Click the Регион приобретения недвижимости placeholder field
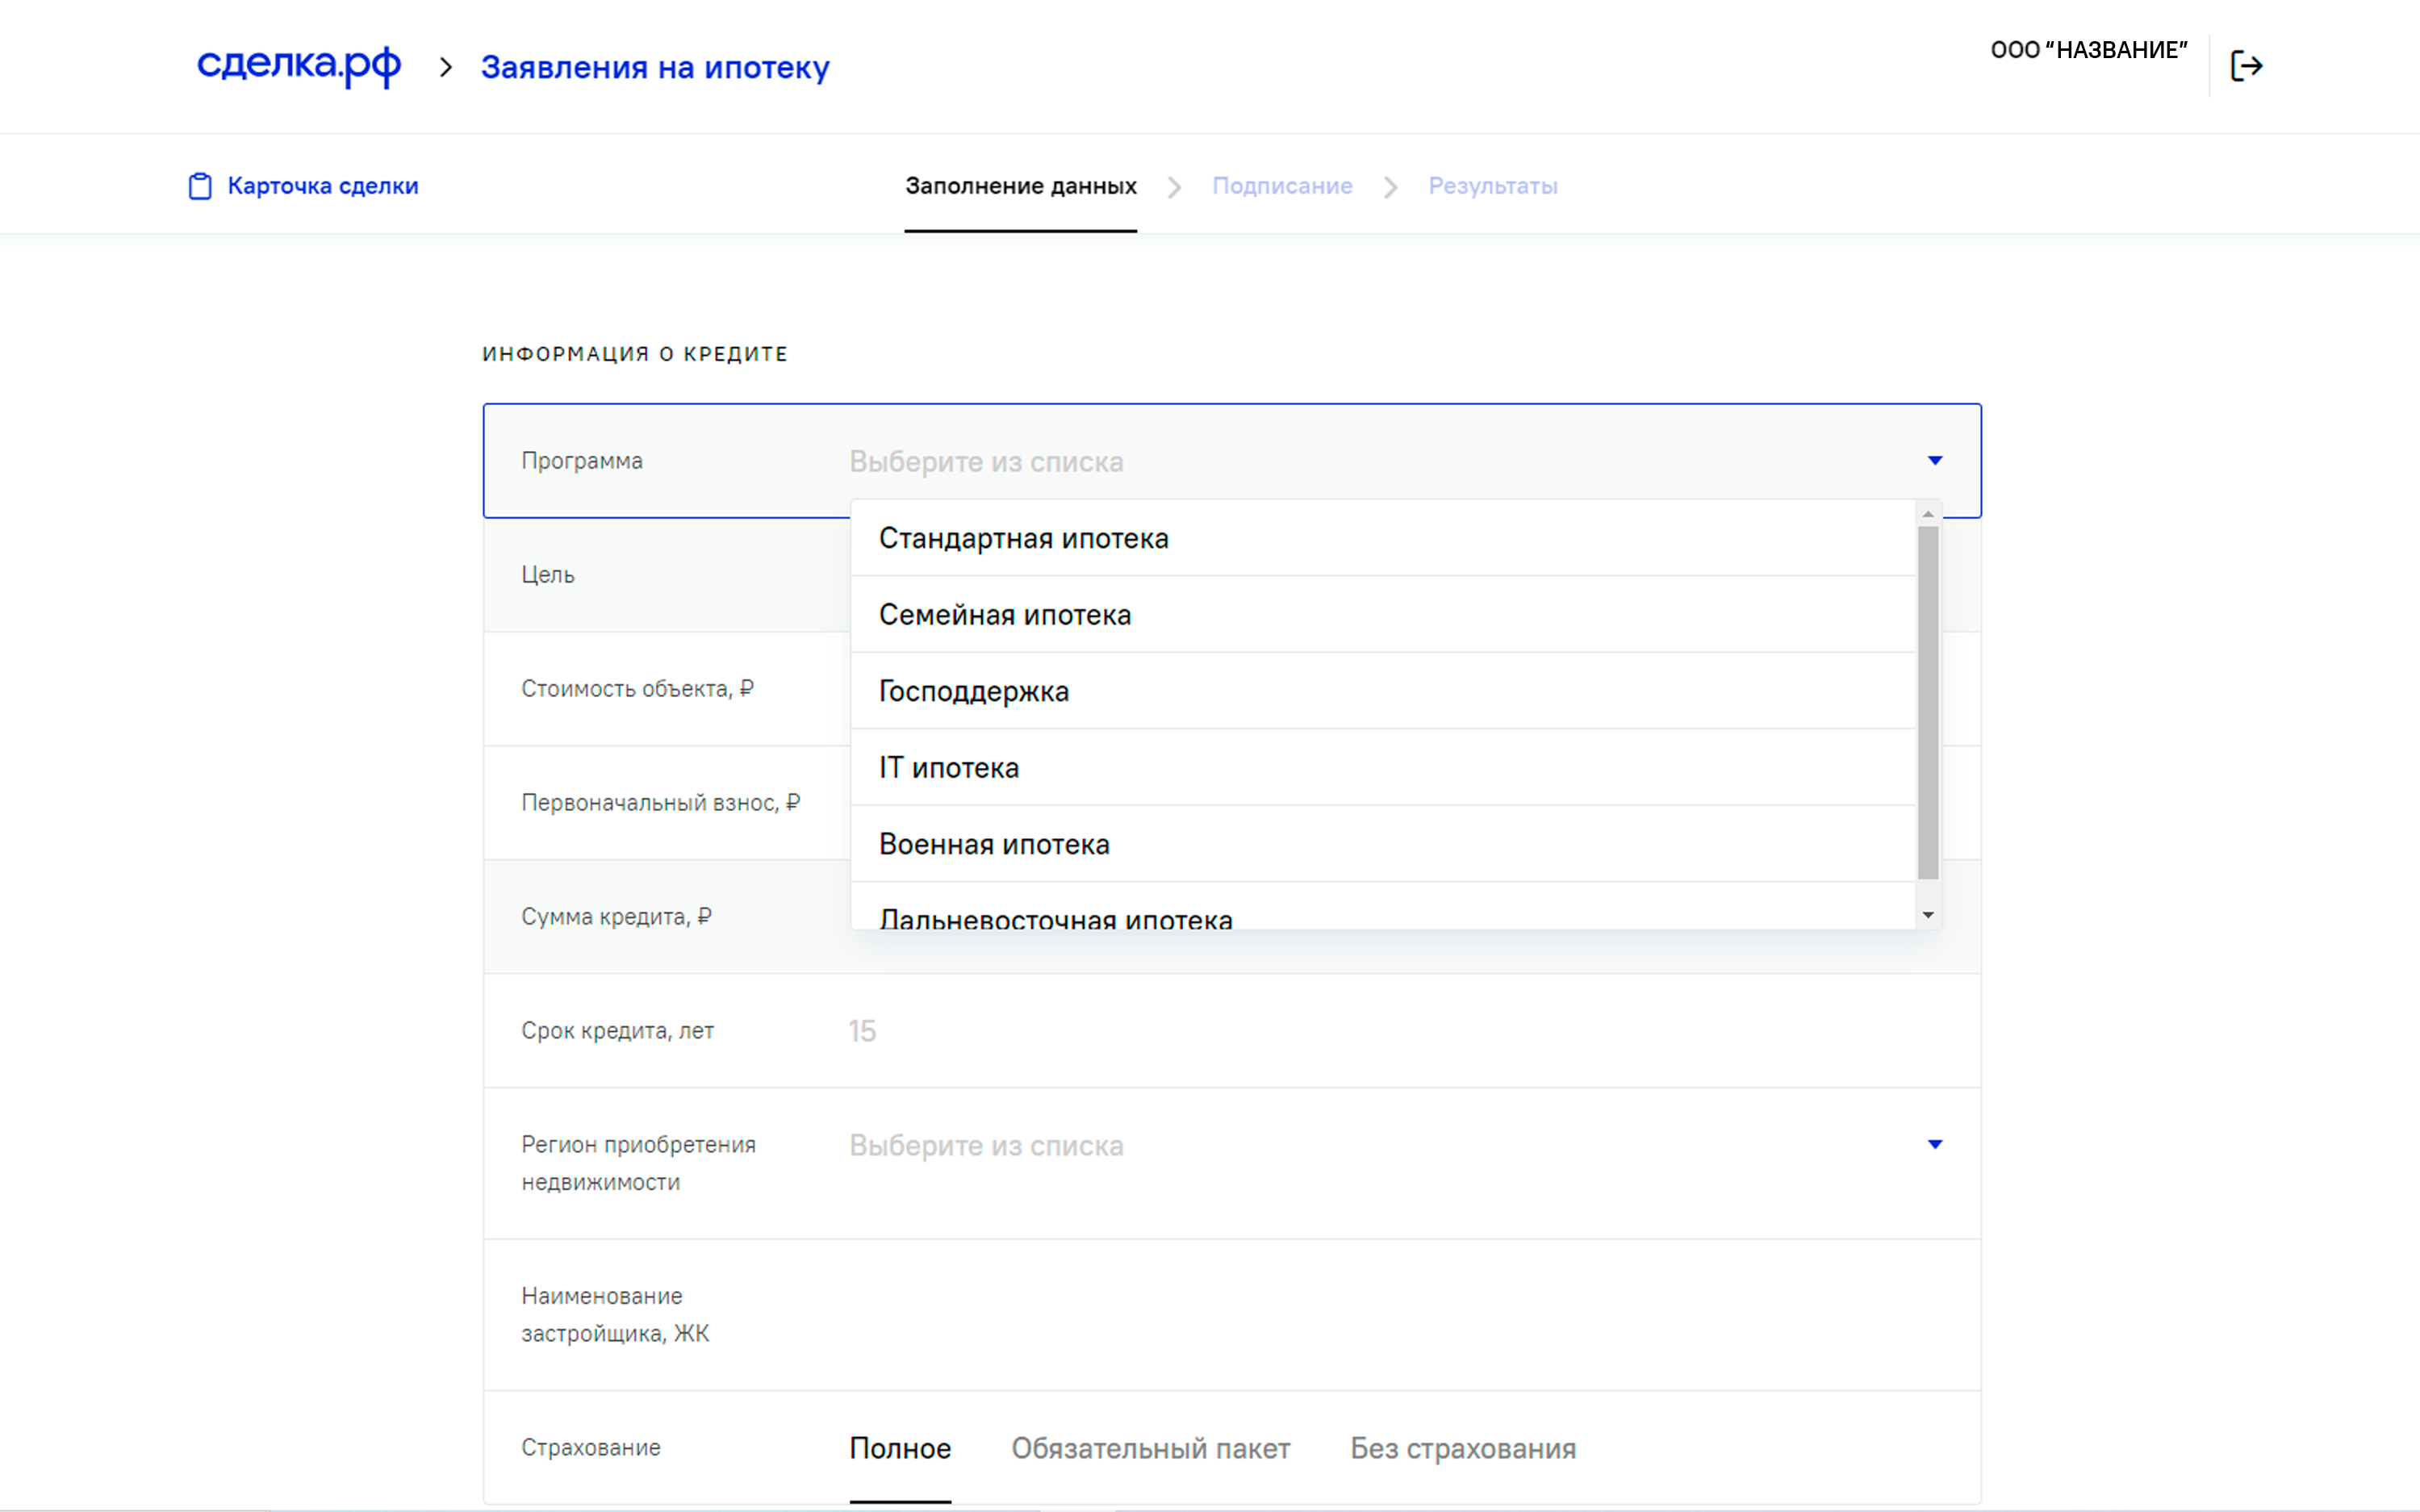2420x1512 pixels. [x=986, y=1145]
